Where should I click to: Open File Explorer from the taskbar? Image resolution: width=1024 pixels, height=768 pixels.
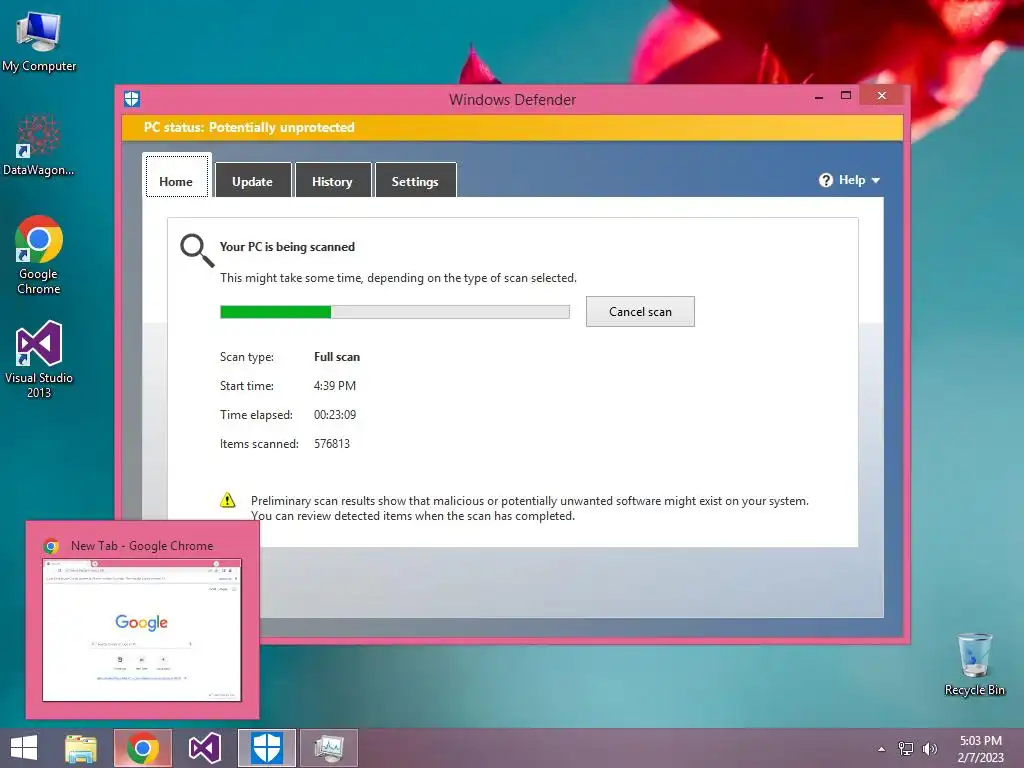click(x=81, y=748)
